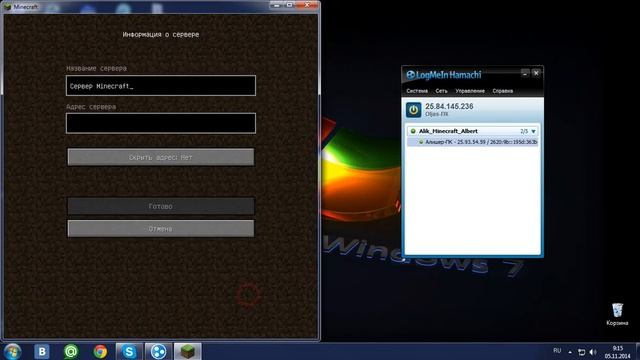Open the Справка menu in Hamachi
Viewport: 640px width, 360px height.
pos(502,91)
